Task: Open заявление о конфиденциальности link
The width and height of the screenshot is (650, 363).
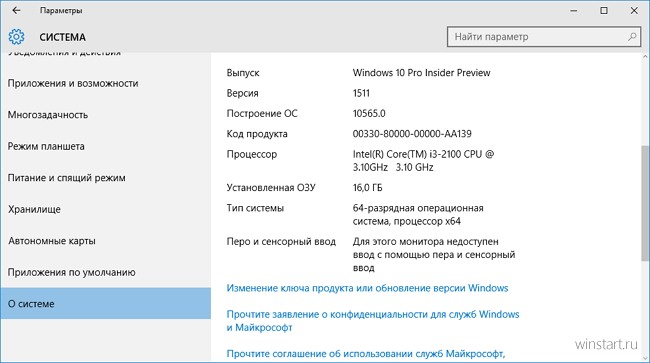Action: (373, 321)
